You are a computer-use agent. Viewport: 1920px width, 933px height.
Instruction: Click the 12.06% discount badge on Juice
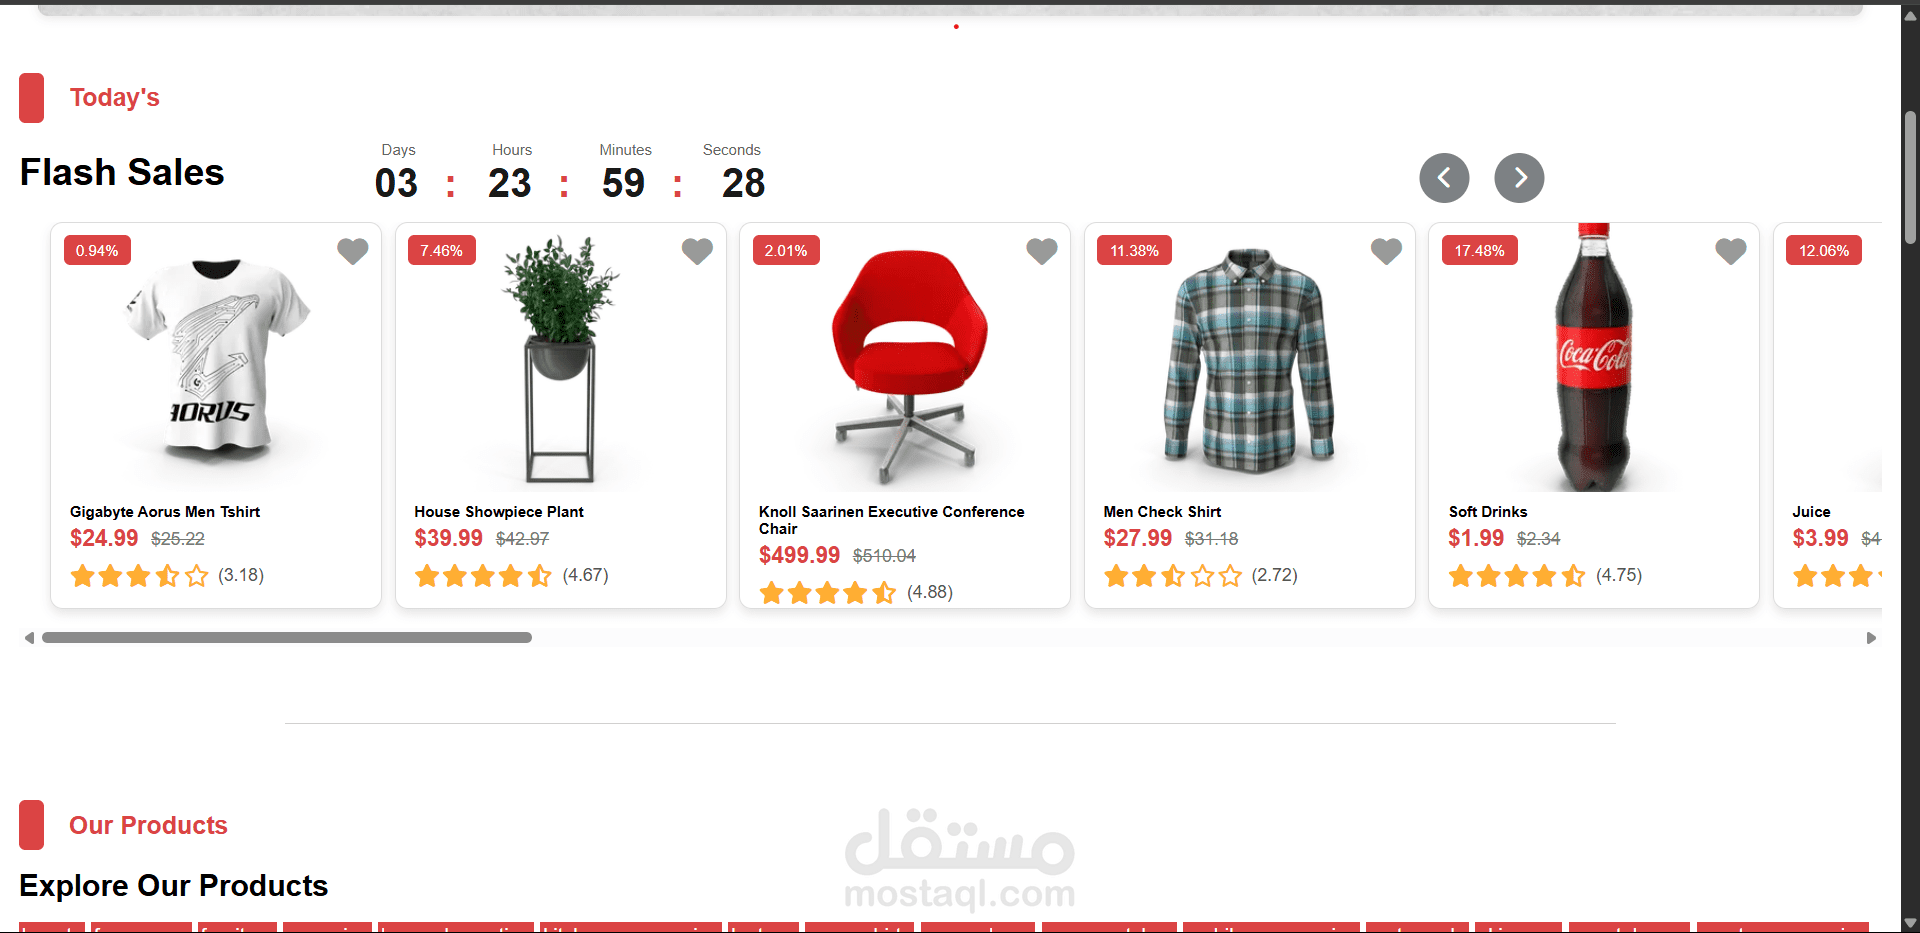[1824, 250]
